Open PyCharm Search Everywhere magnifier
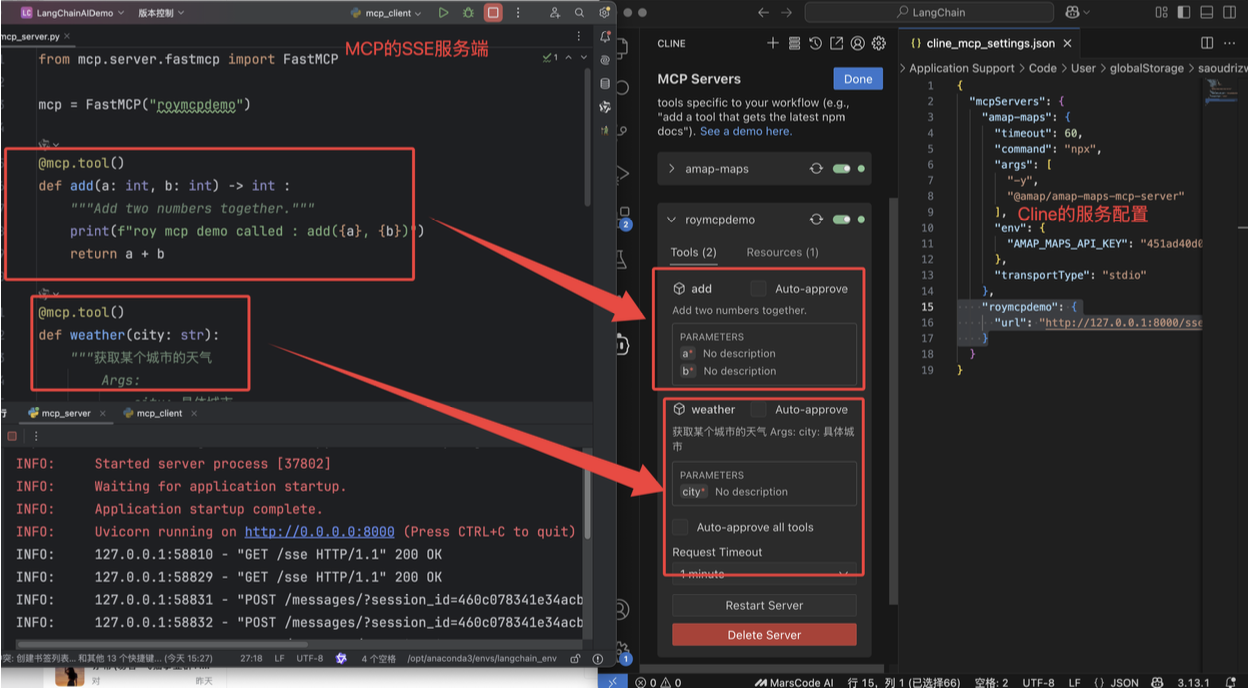 [580, 13]
